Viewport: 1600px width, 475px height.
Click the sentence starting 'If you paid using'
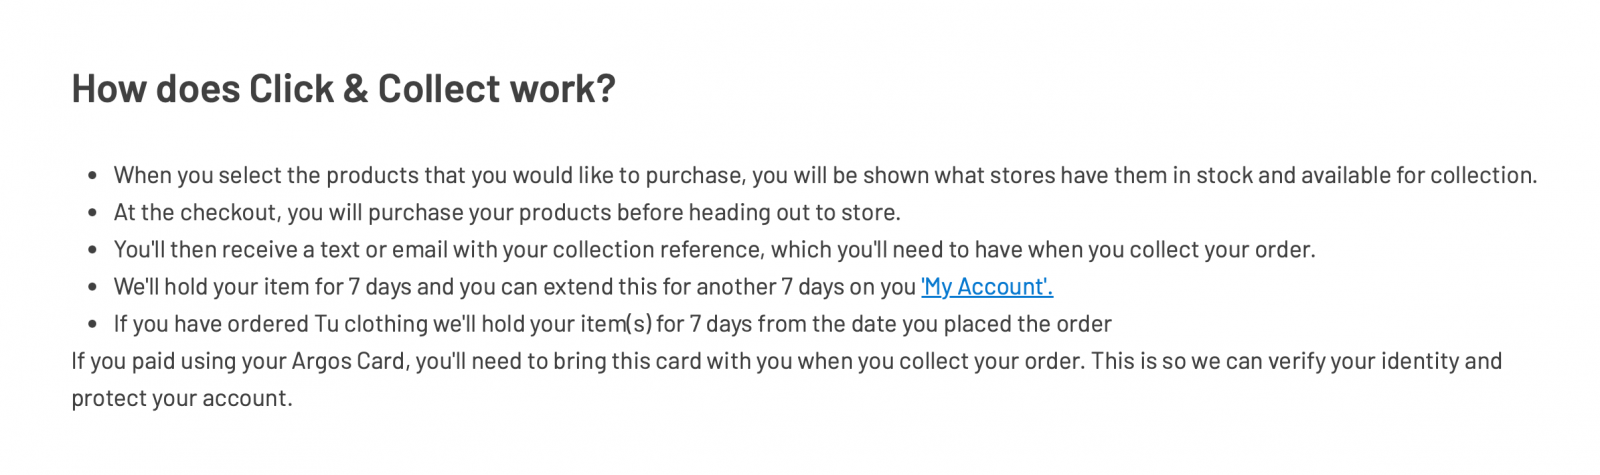[x=786, y=379]
